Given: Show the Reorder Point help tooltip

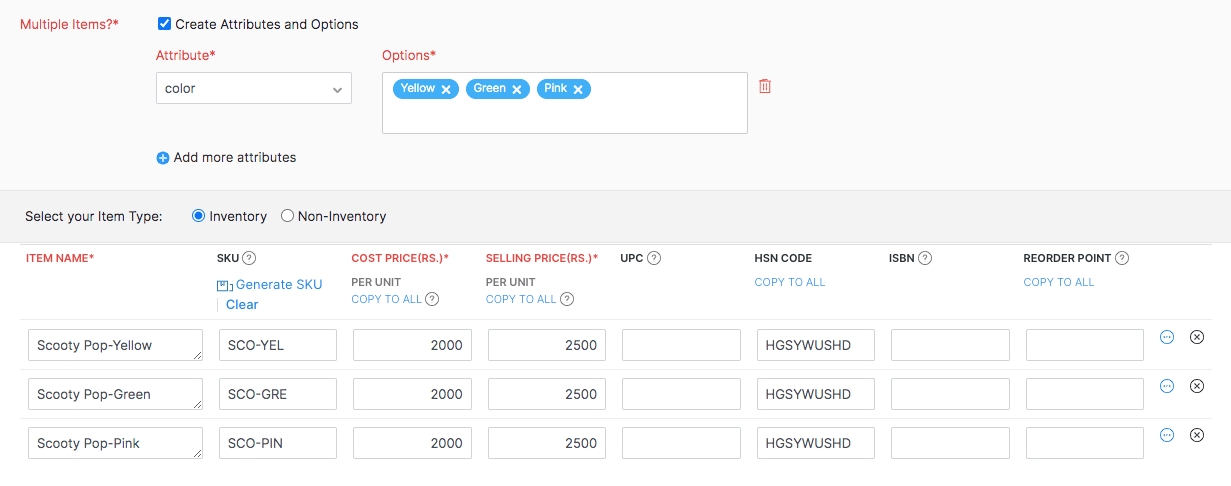Looking at the screenshot, I should pyautogui.click(x=1122, y=258).
